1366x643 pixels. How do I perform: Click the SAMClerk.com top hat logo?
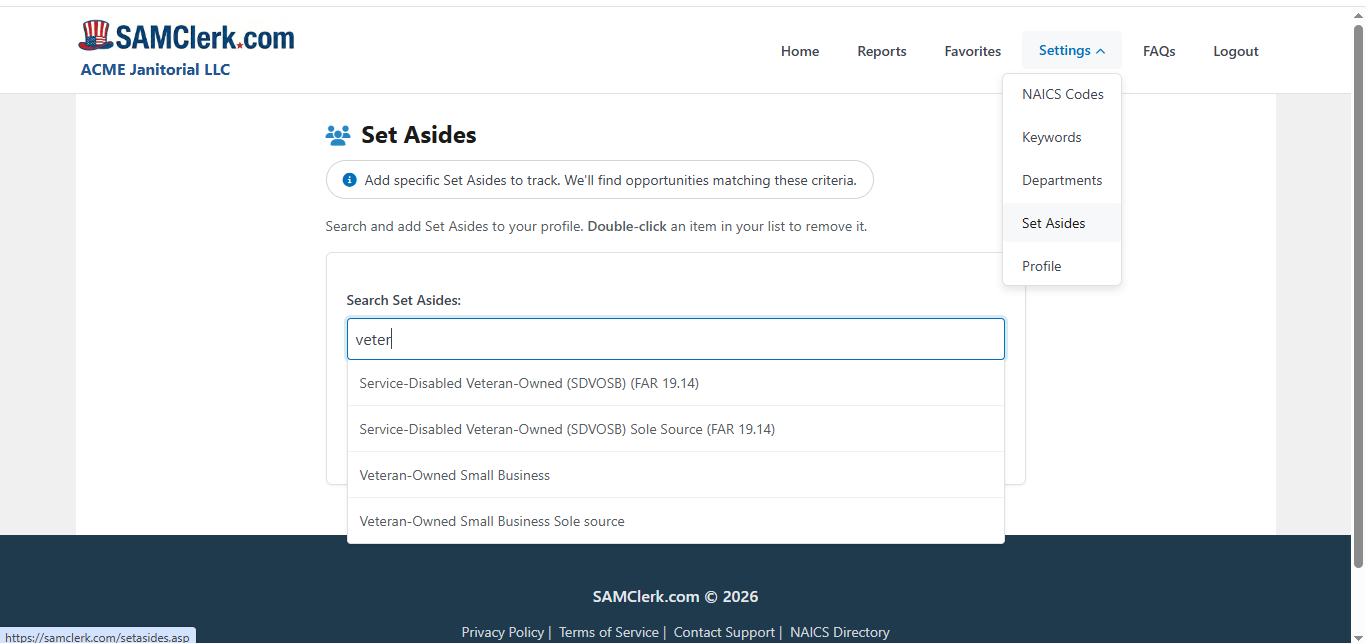96,33
